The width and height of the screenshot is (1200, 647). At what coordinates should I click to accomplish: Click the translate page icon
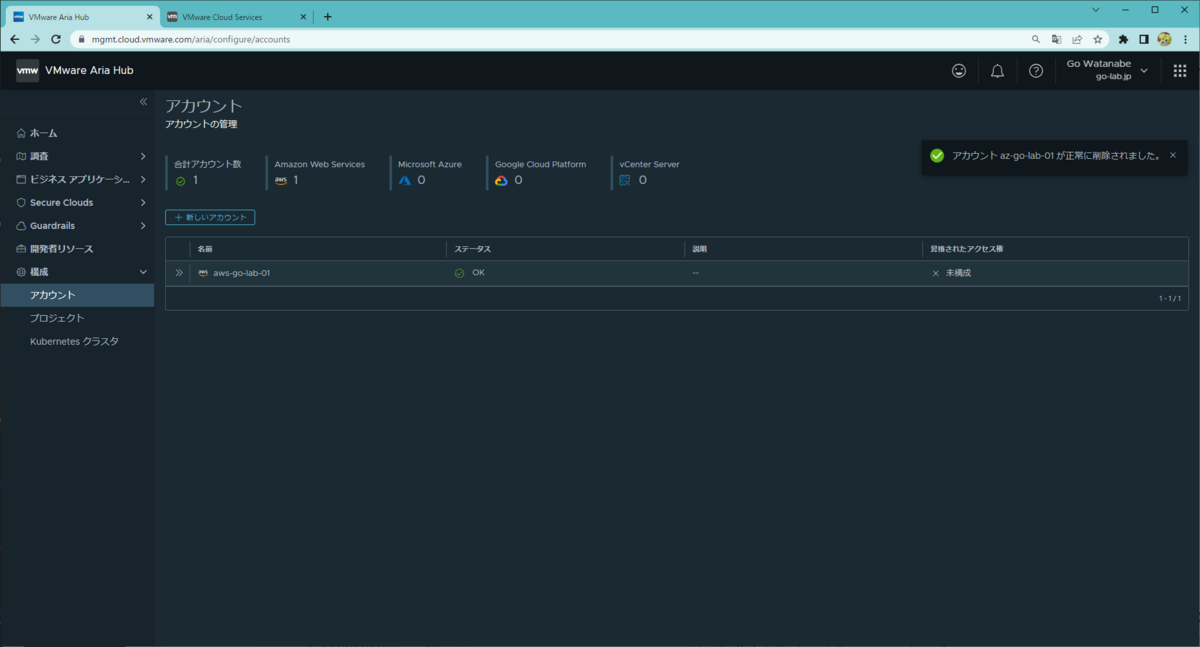1056,39
